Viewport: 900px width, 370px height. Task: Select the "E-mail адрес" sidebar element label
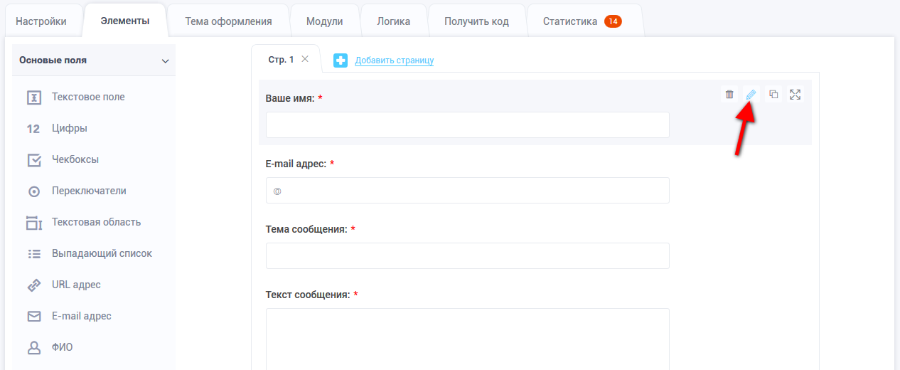pyautogui.click(x=82, y=316)
